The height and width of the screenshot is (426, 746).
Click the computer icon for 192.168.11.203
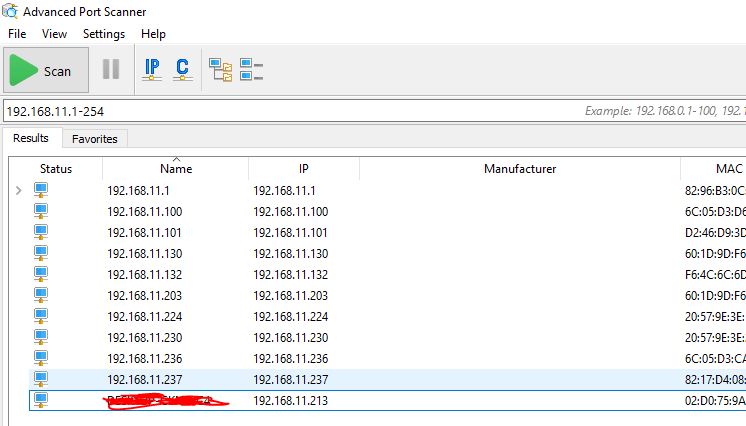(41, 295)
